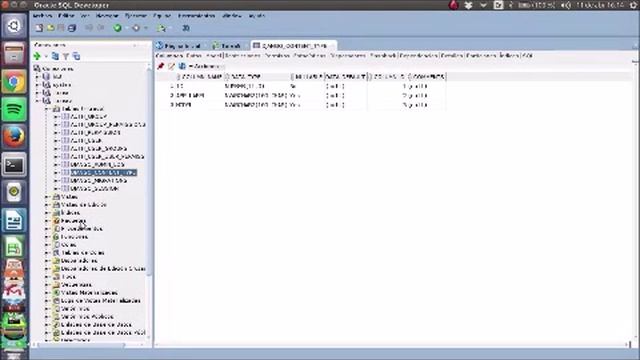Click the Connections panel horizontal scrollbar
640x360 pixels.
click(x=82, y=345)
